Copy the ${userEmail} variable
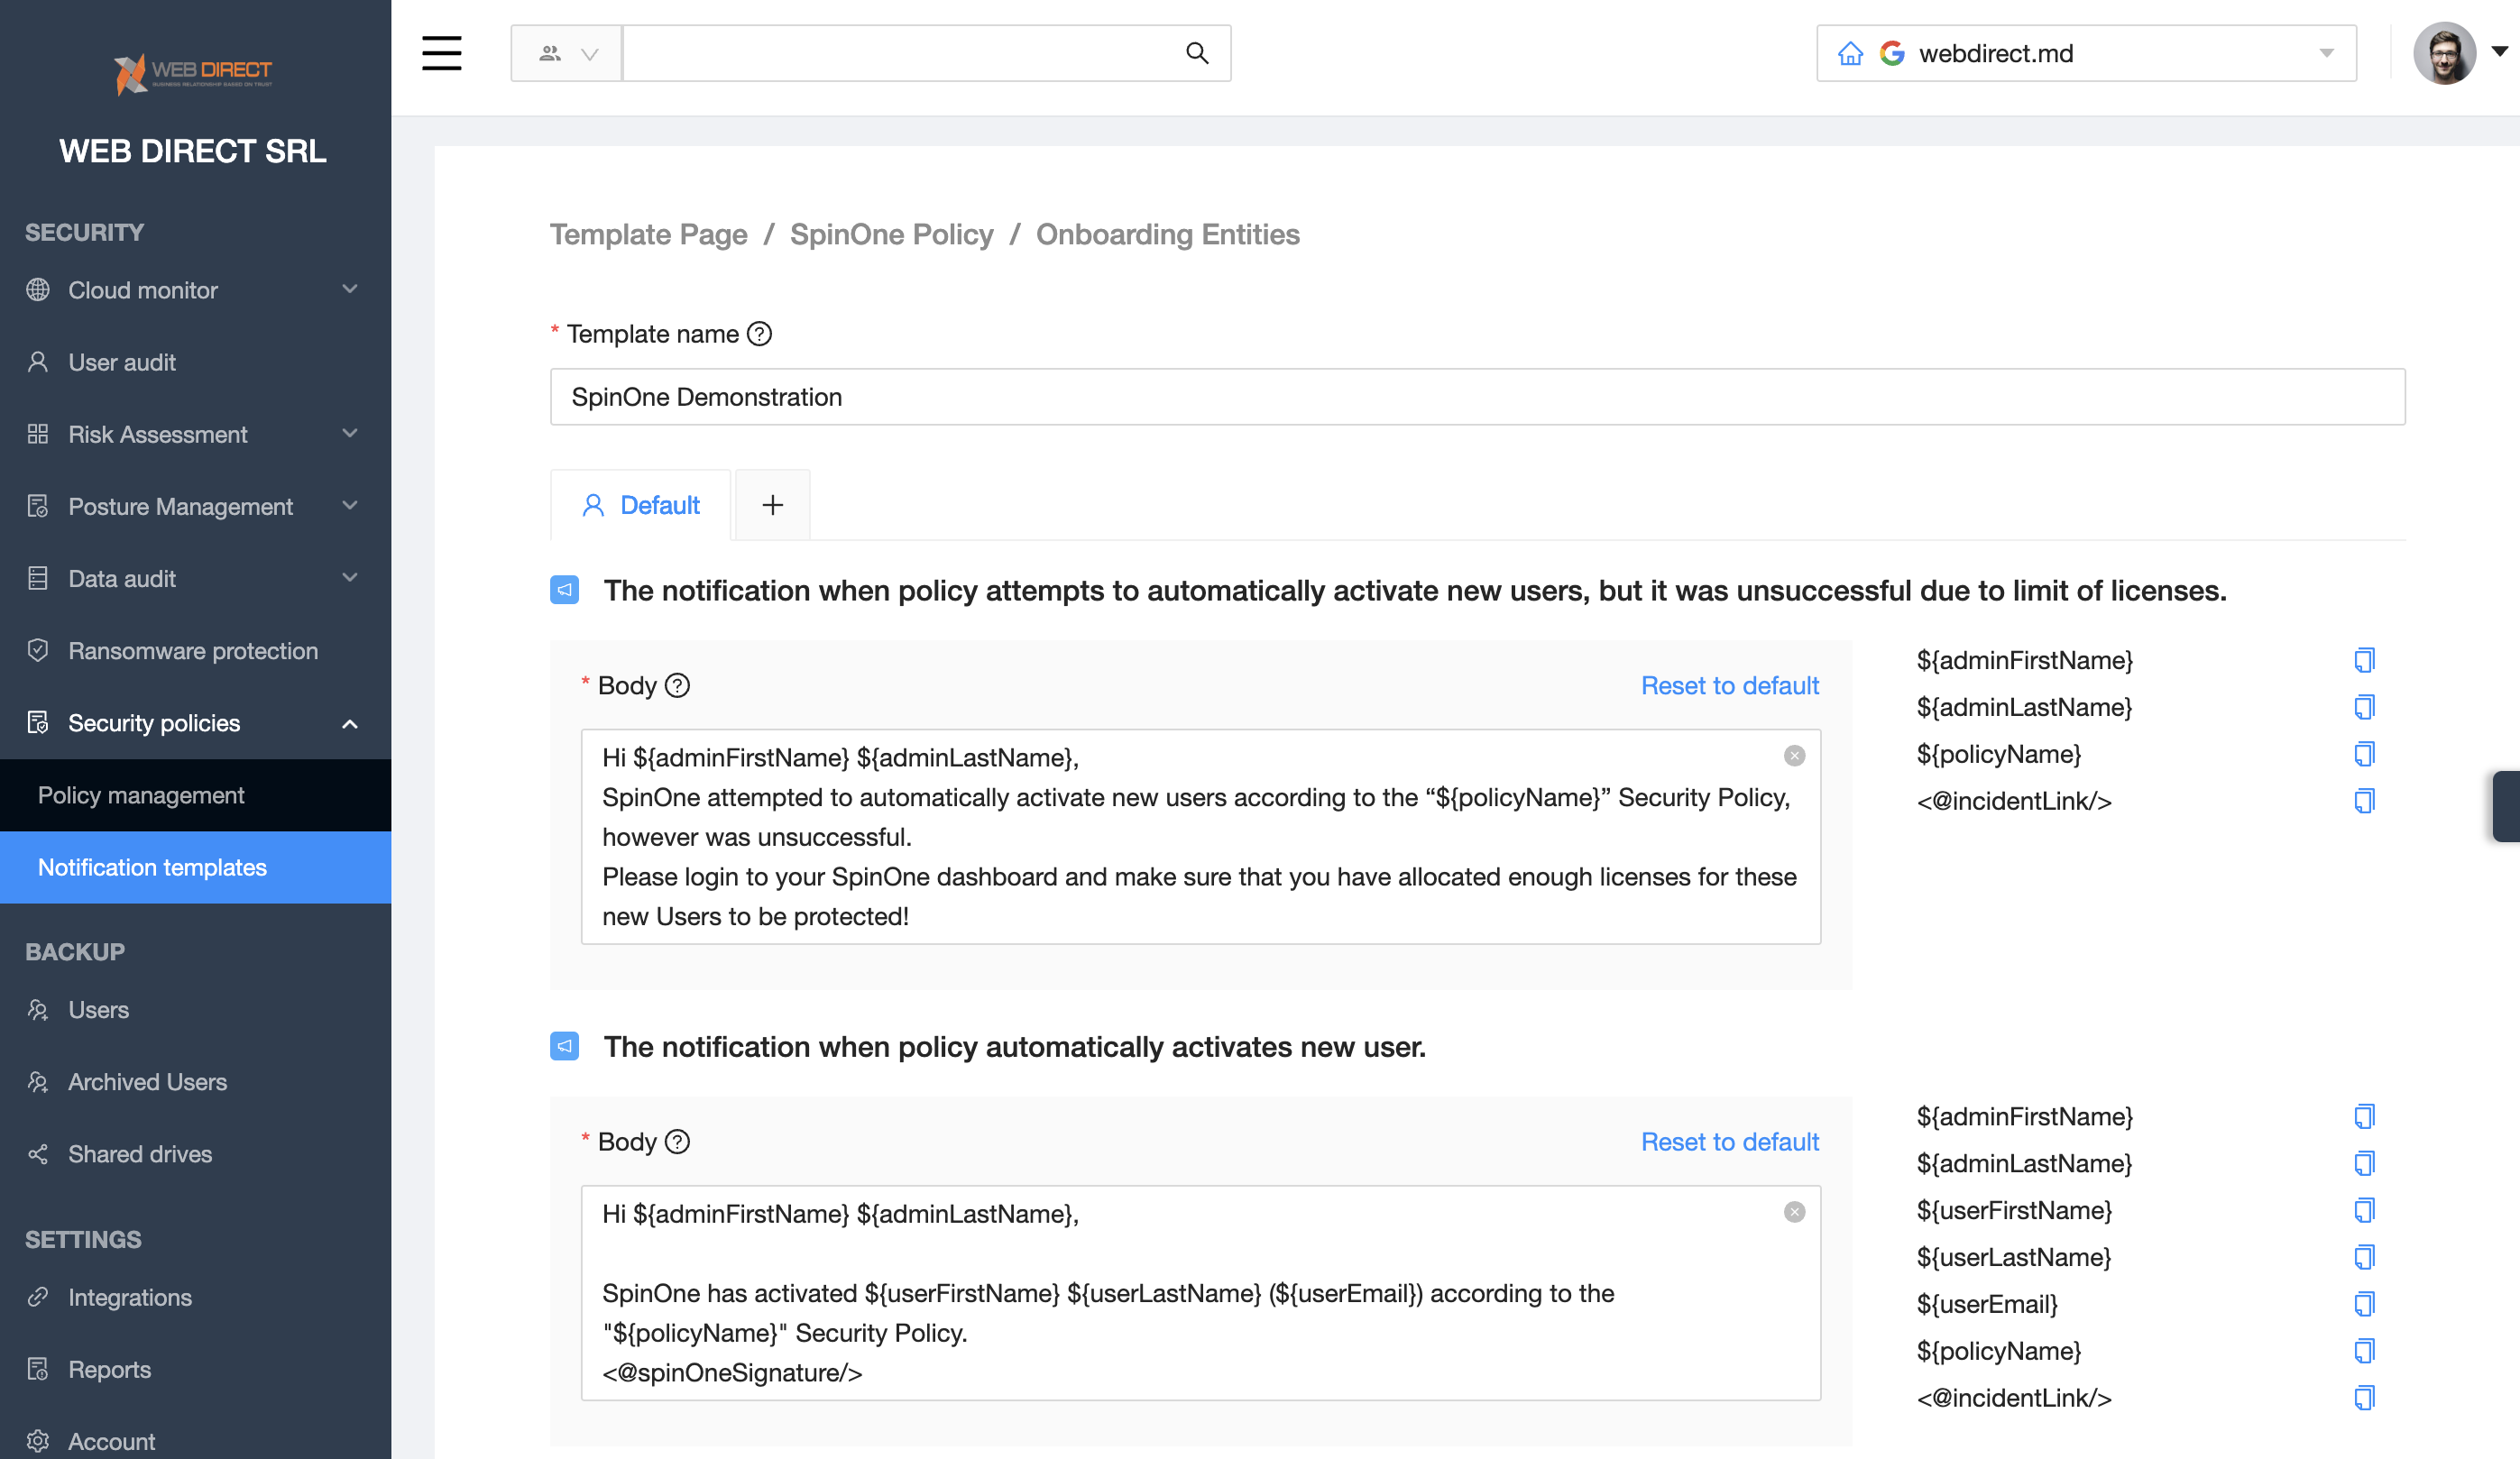The image size is (2520, 1459). [2363, 1304]
